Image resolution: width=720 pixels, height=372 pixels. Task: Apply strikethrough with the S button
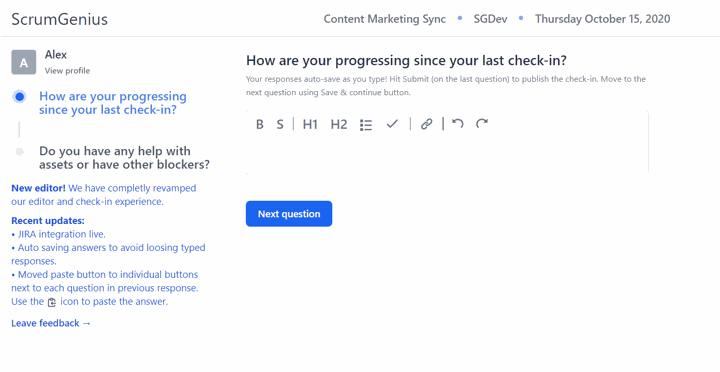[280, 124]
